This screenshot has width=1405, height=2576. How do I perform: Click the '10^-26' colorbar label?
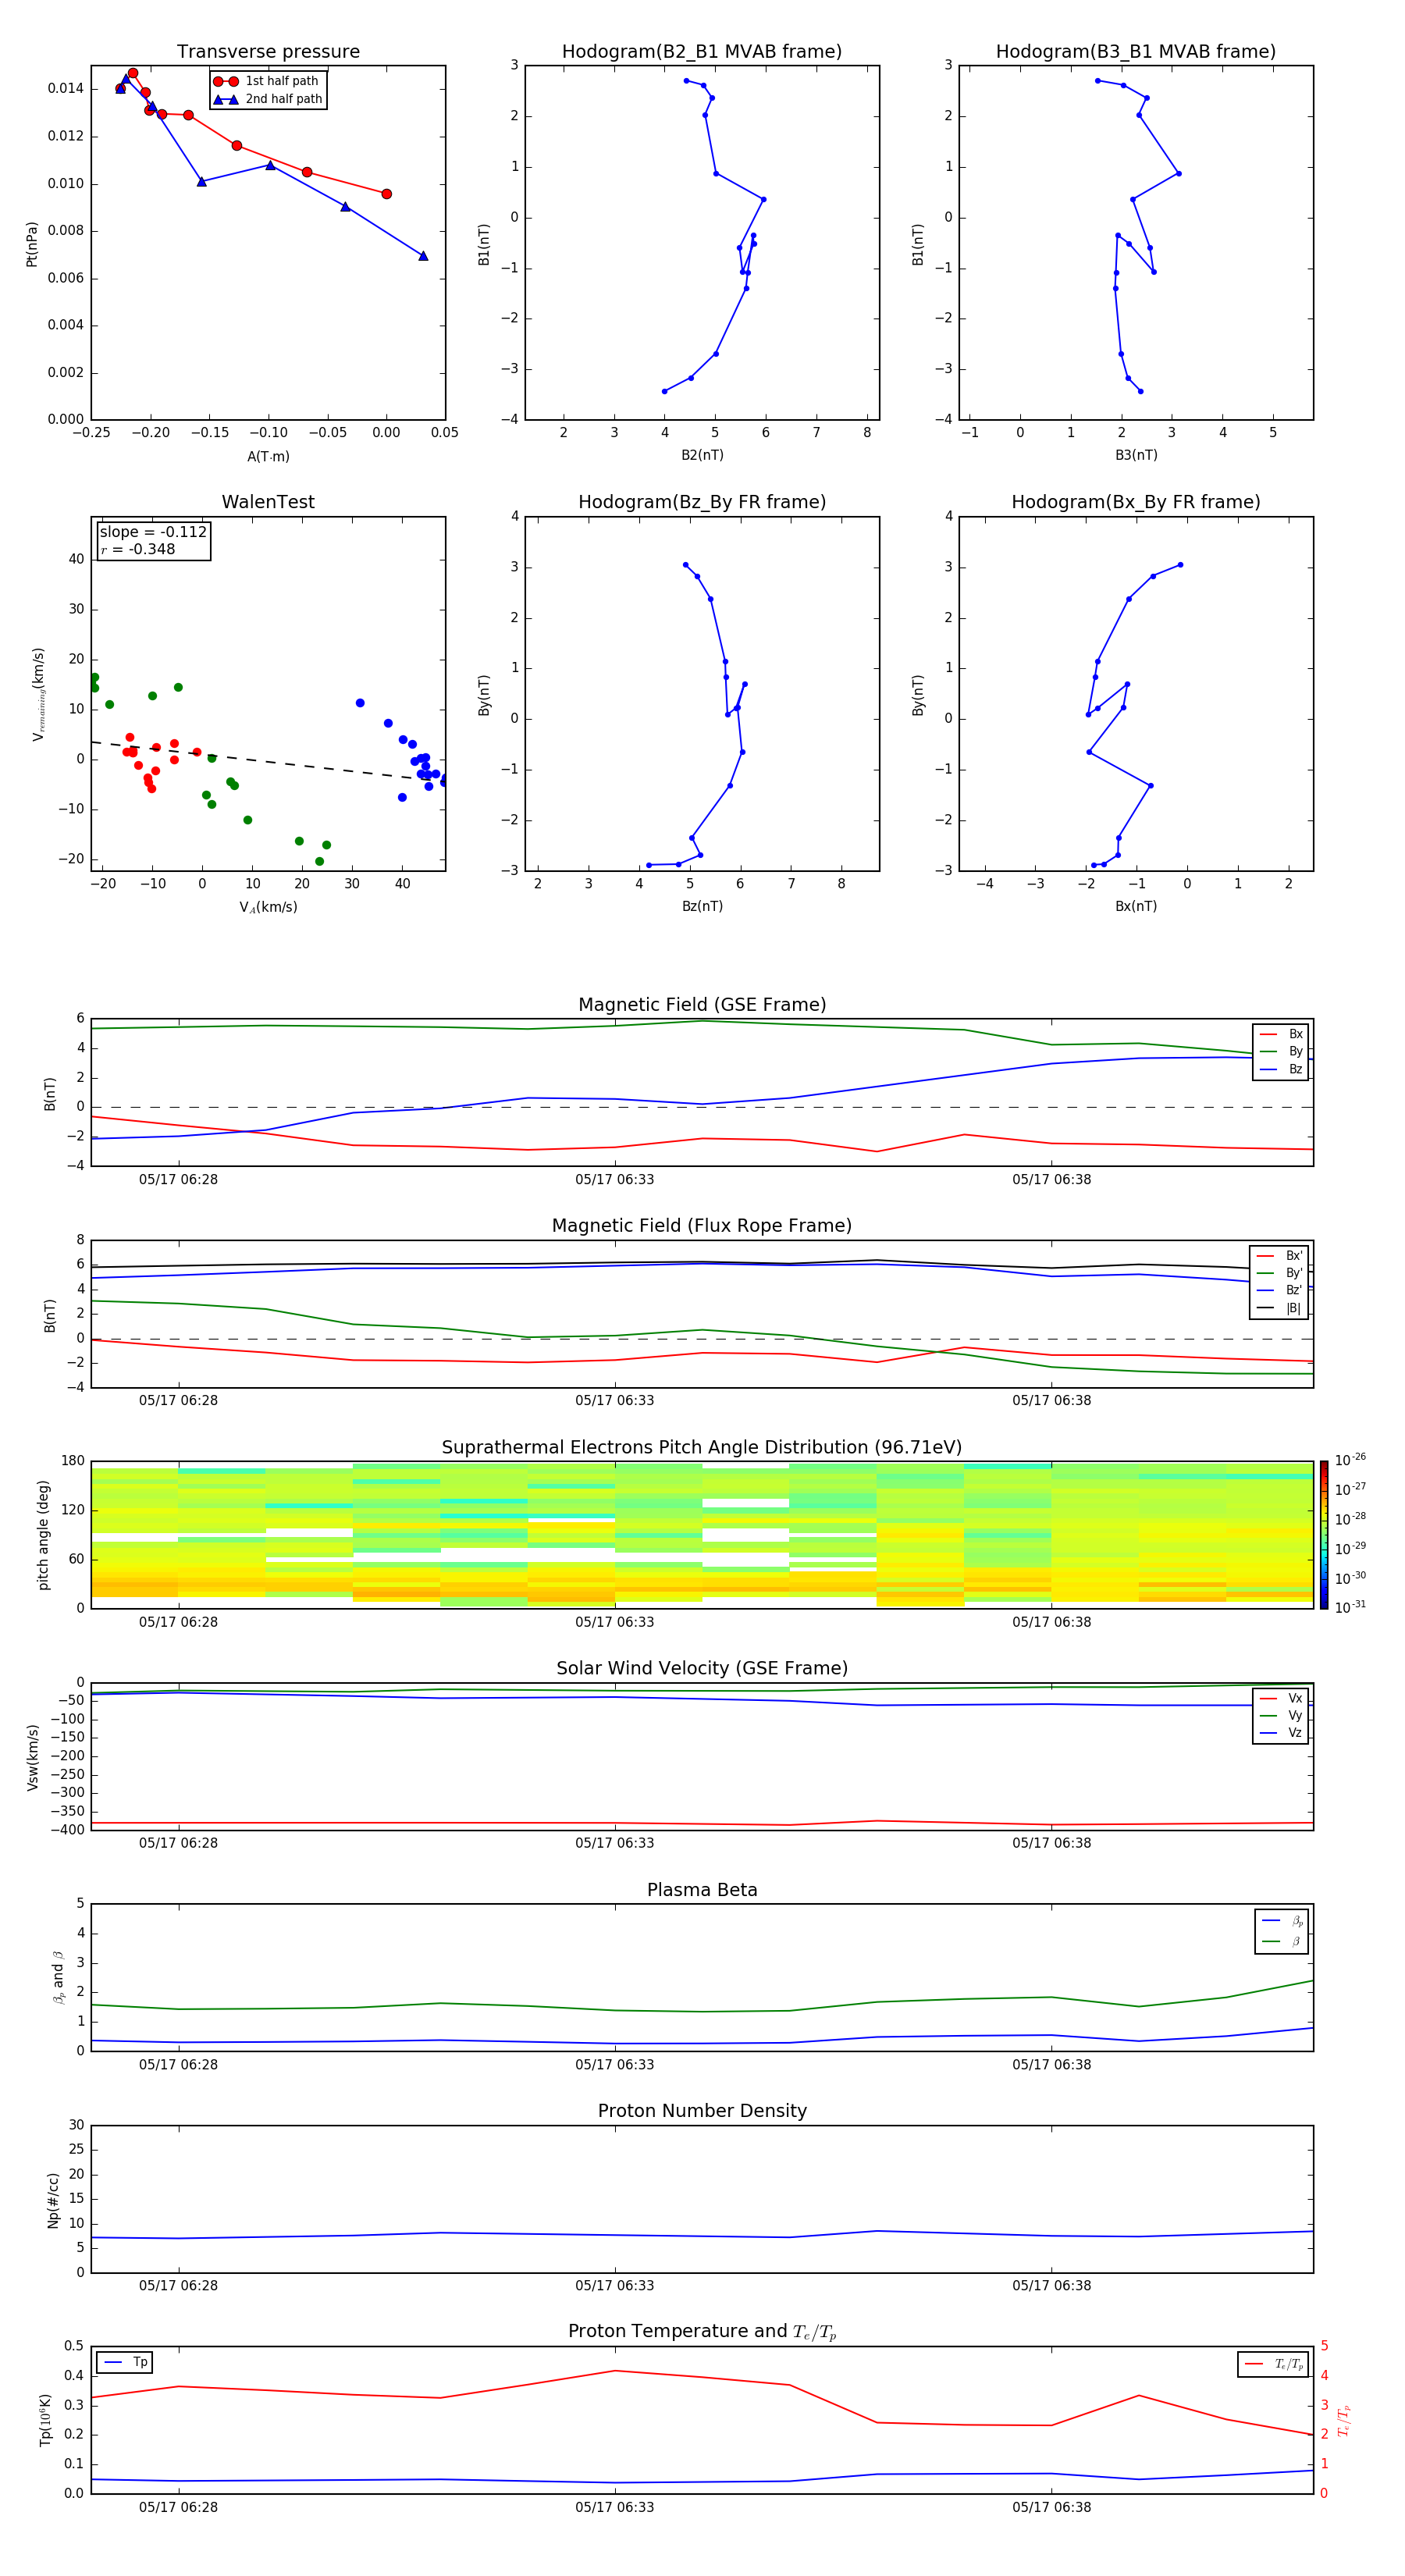coord(1350,1460)
